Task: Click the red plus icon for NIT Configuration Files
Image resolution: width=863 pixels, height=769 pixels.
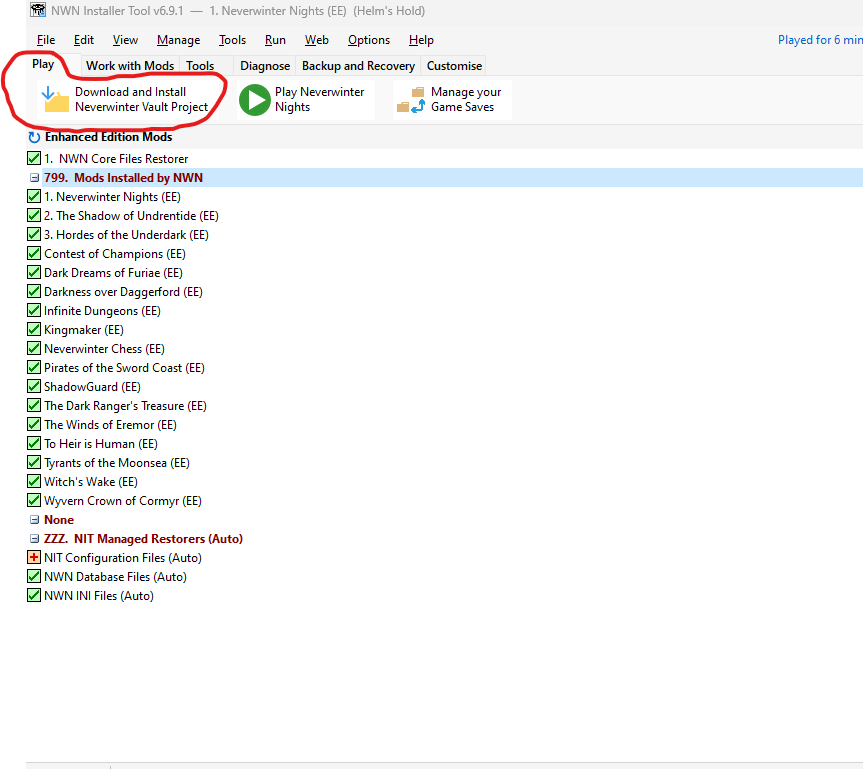Action: [x=34, y=557]
